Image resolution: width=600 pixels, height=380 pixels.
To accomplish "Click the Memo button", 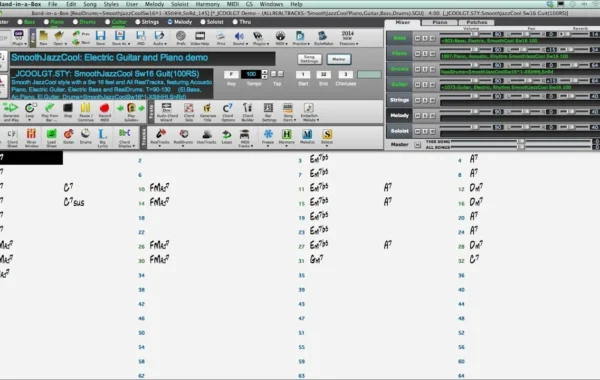I will (339, 59).
